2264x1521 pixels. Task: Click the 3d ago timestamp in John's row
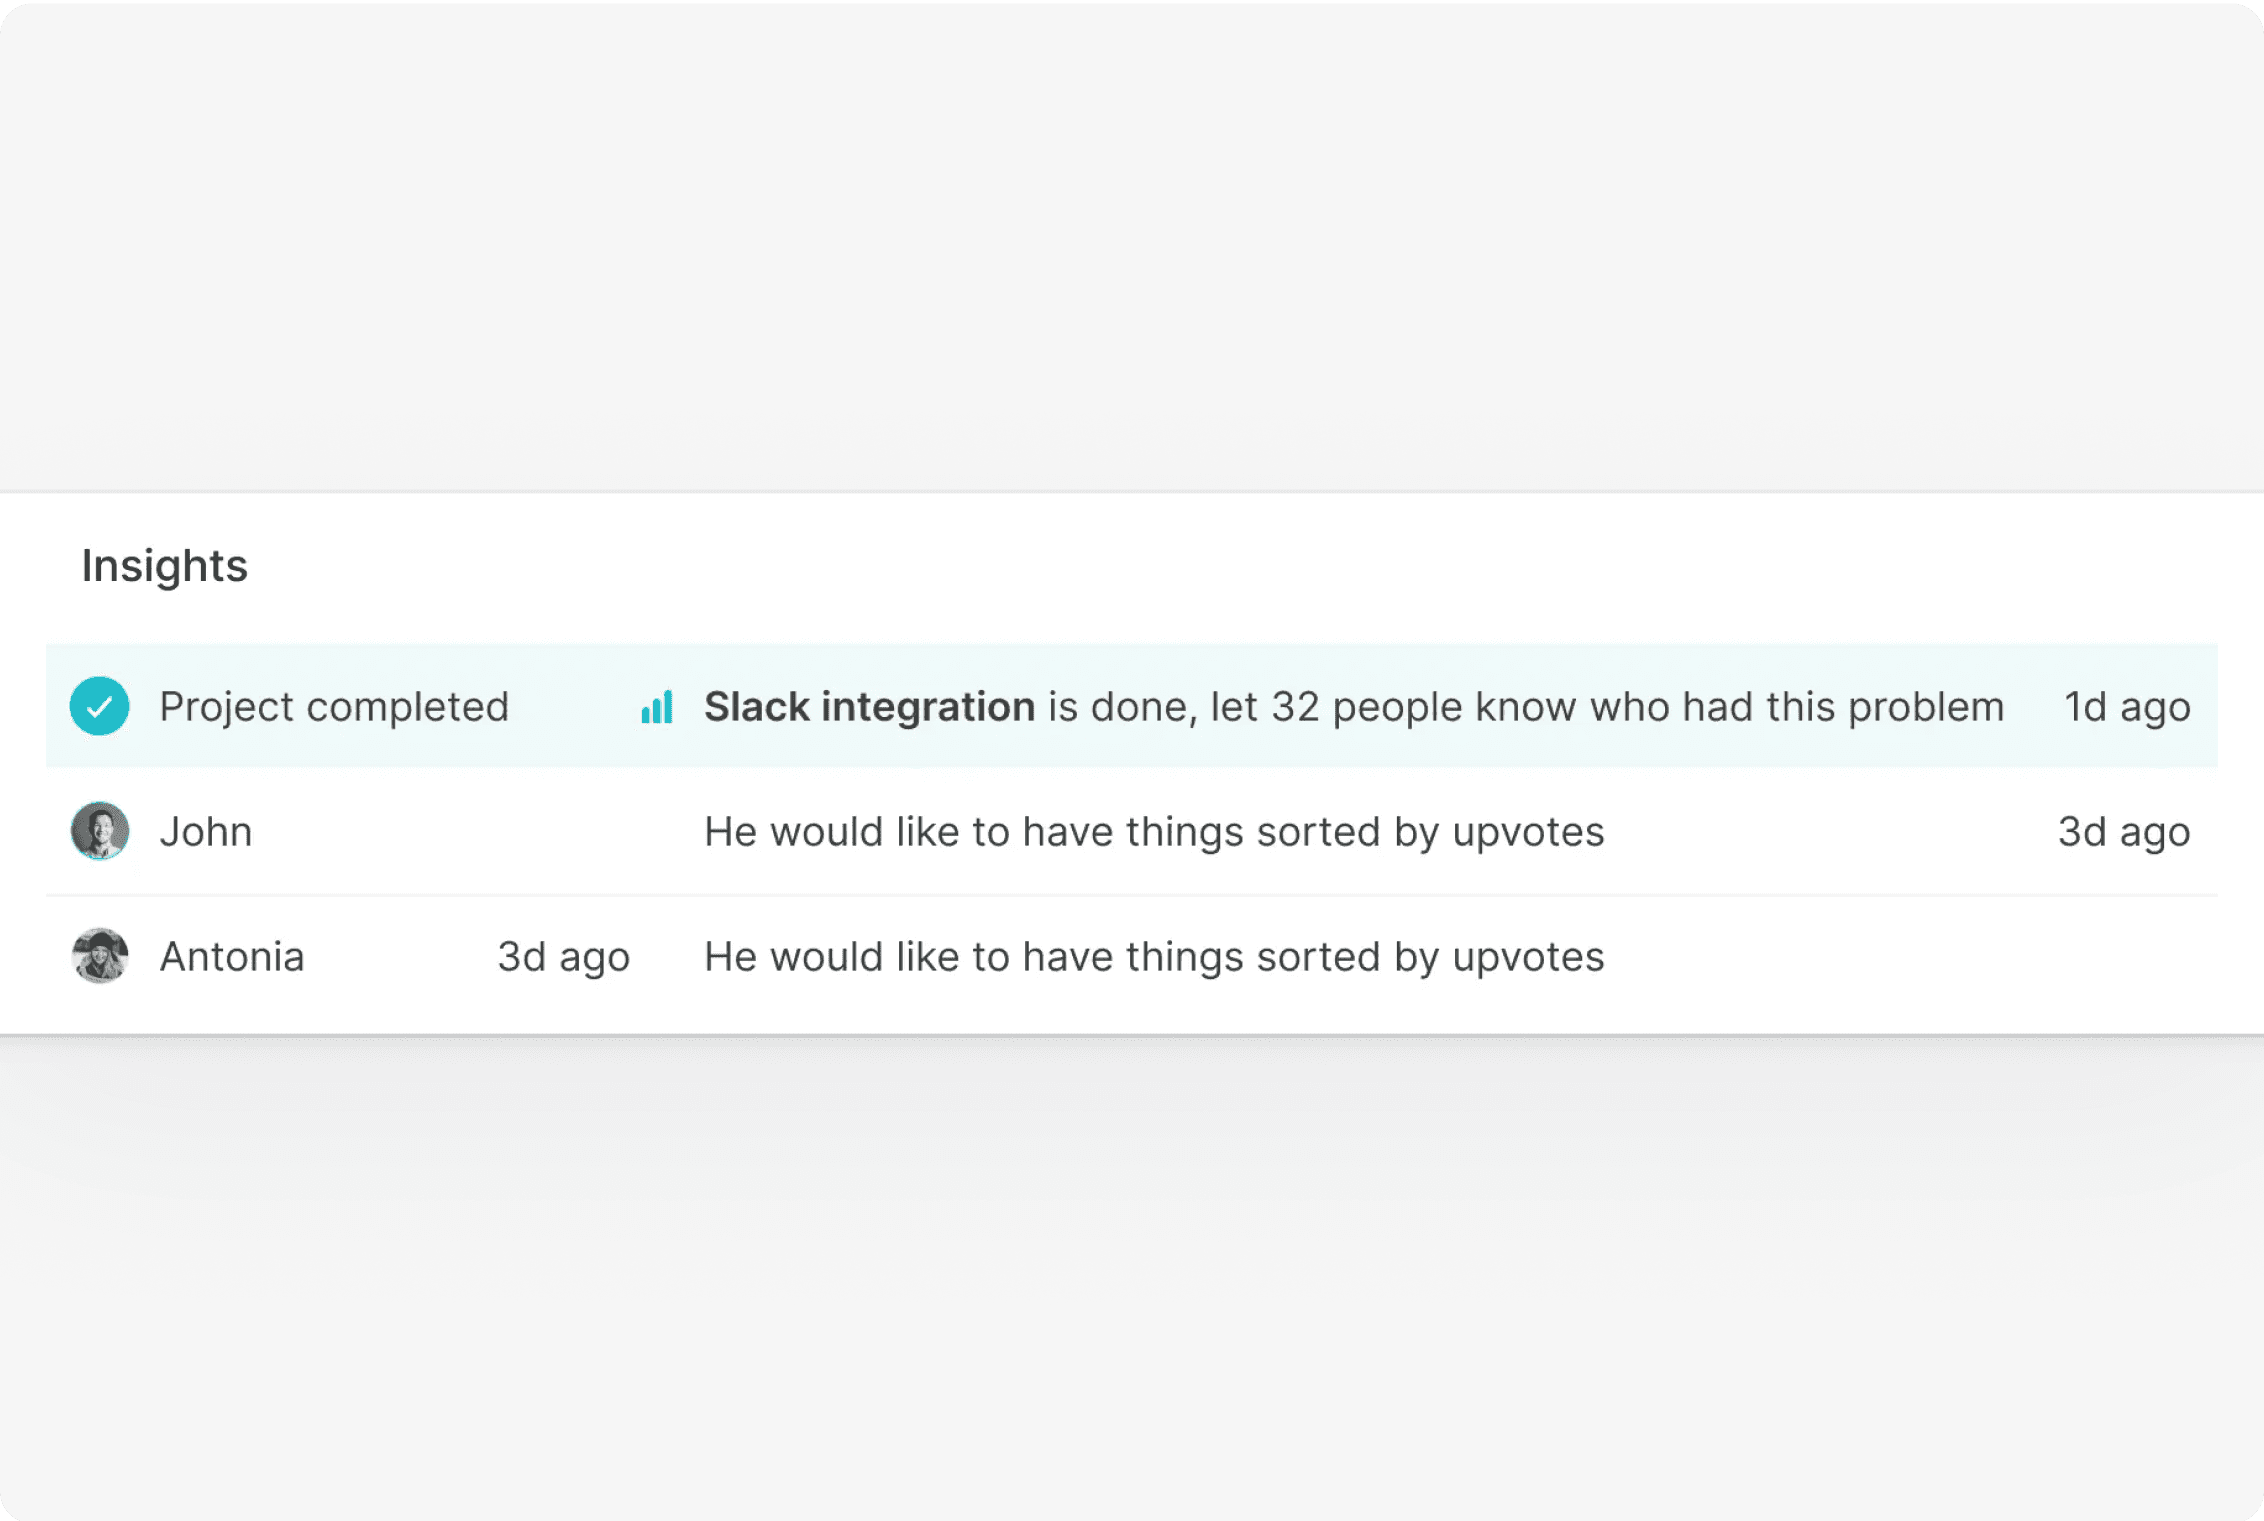click(2123, 832)
